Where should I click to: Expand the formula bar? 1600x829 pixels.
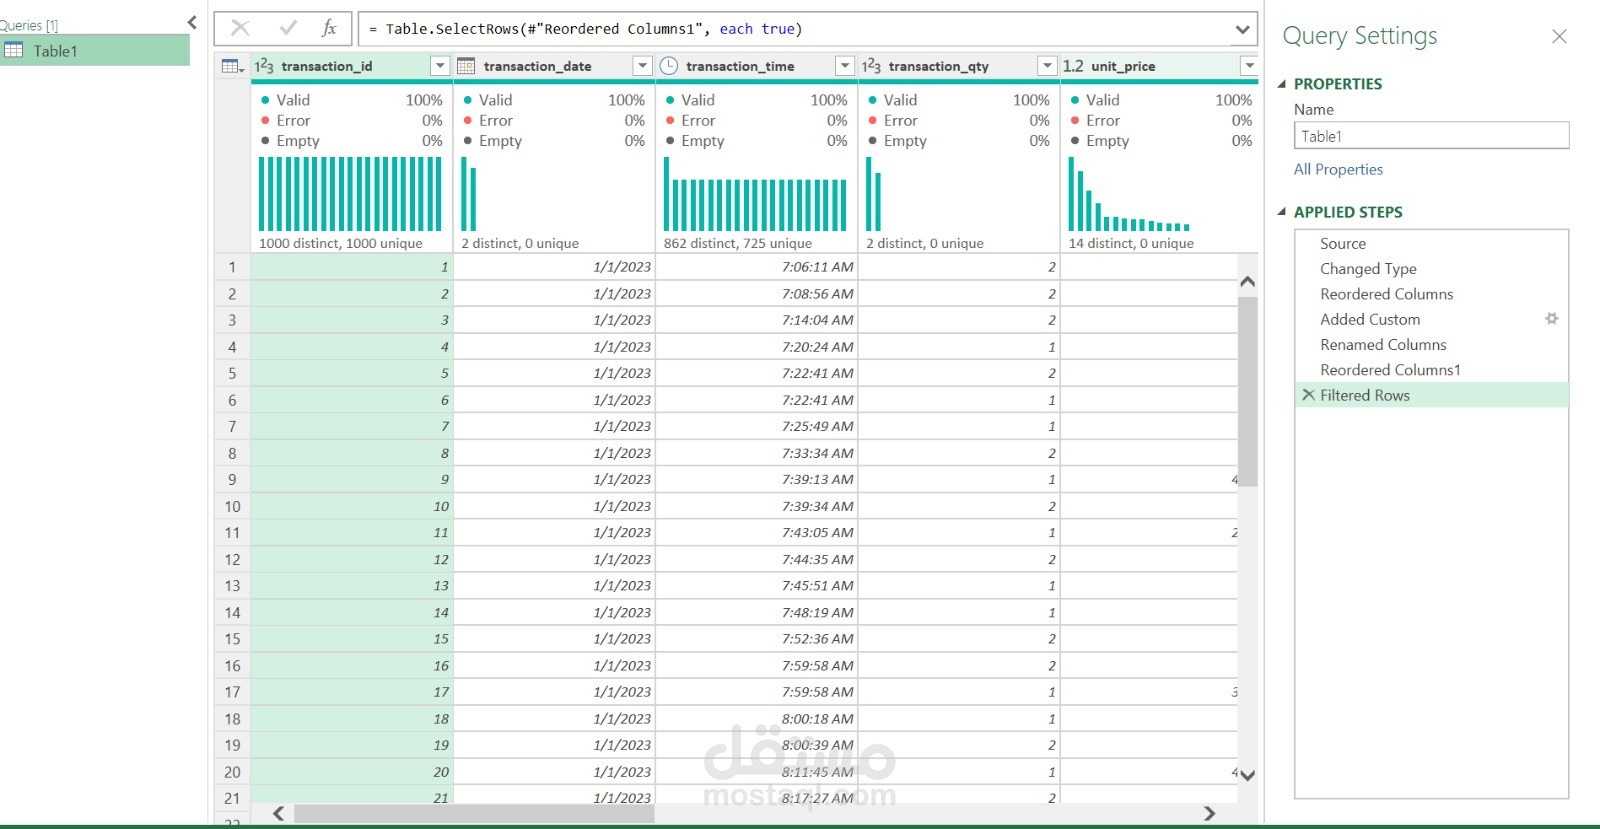[x=1242, y=29]
